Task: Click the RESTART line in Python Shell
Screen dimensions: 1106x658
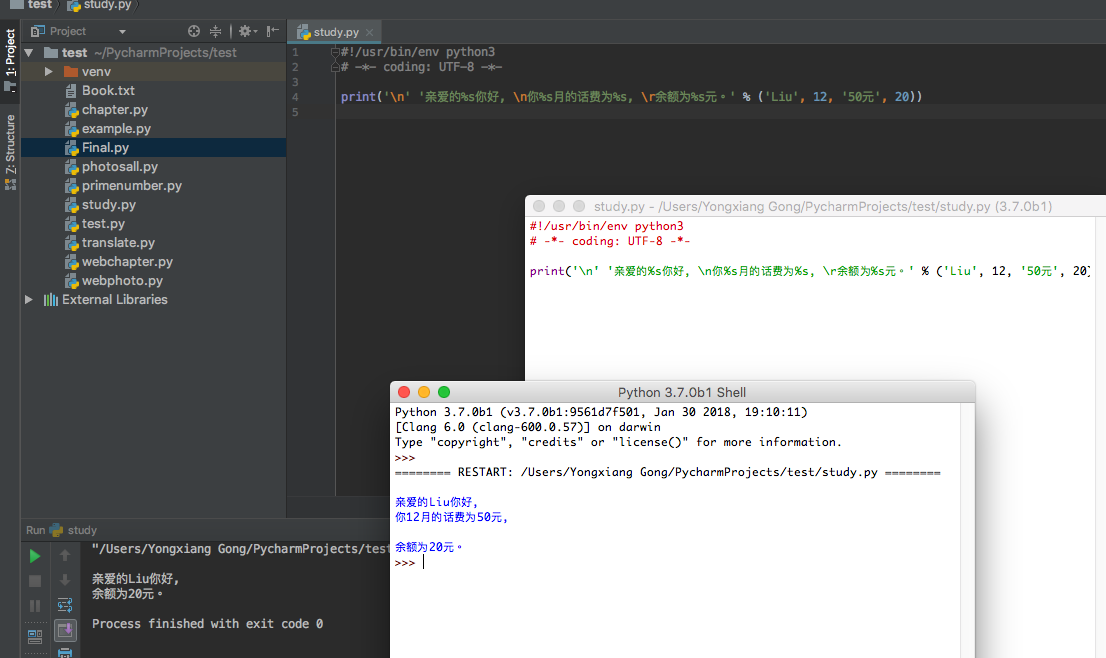Action: (x=667, y=473)
